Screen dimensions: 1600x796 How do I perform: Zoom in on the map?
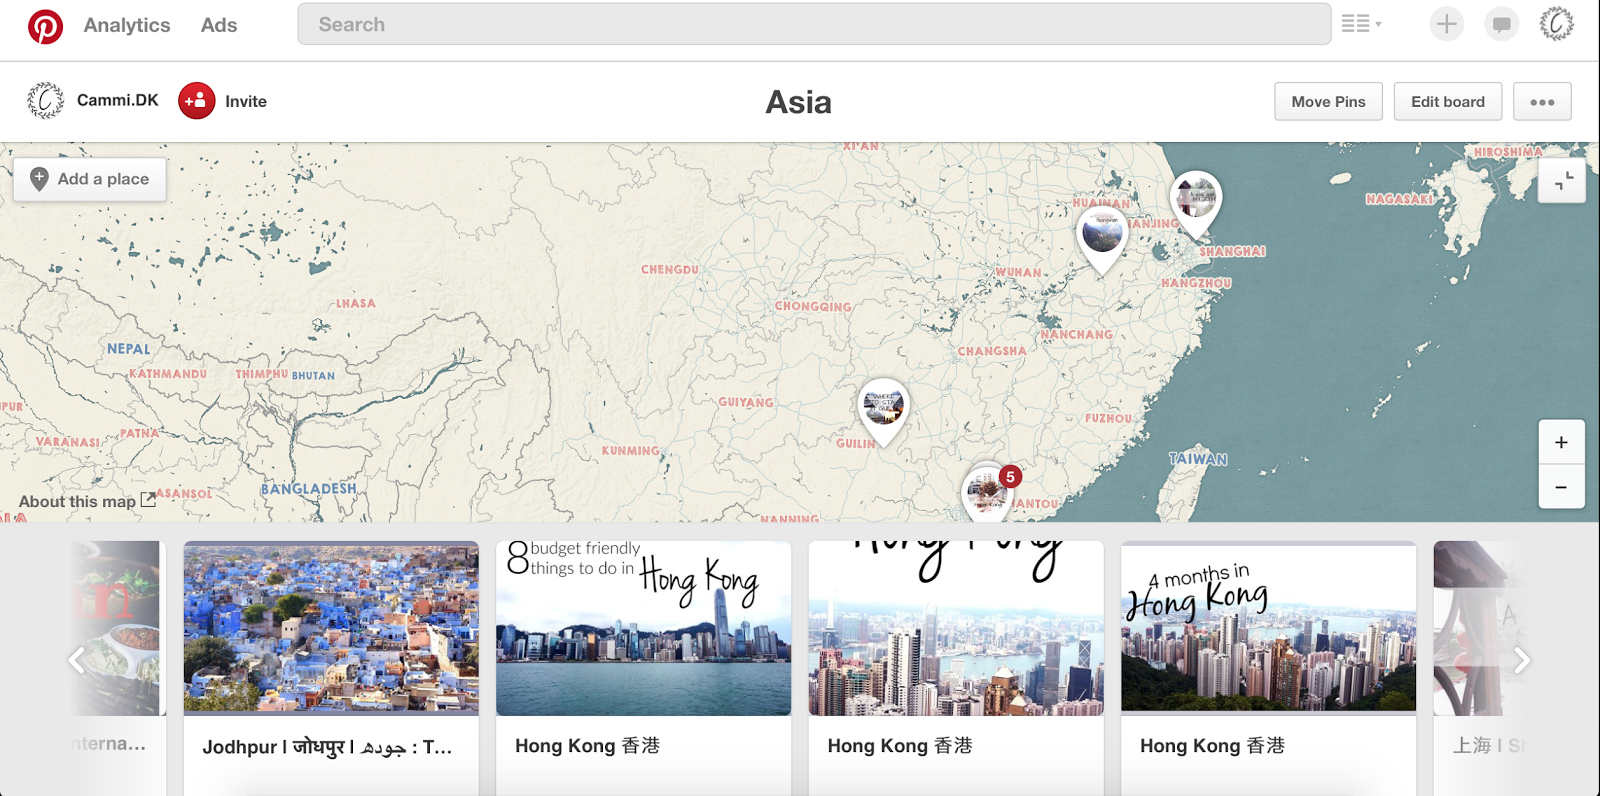coord(1561,442)
